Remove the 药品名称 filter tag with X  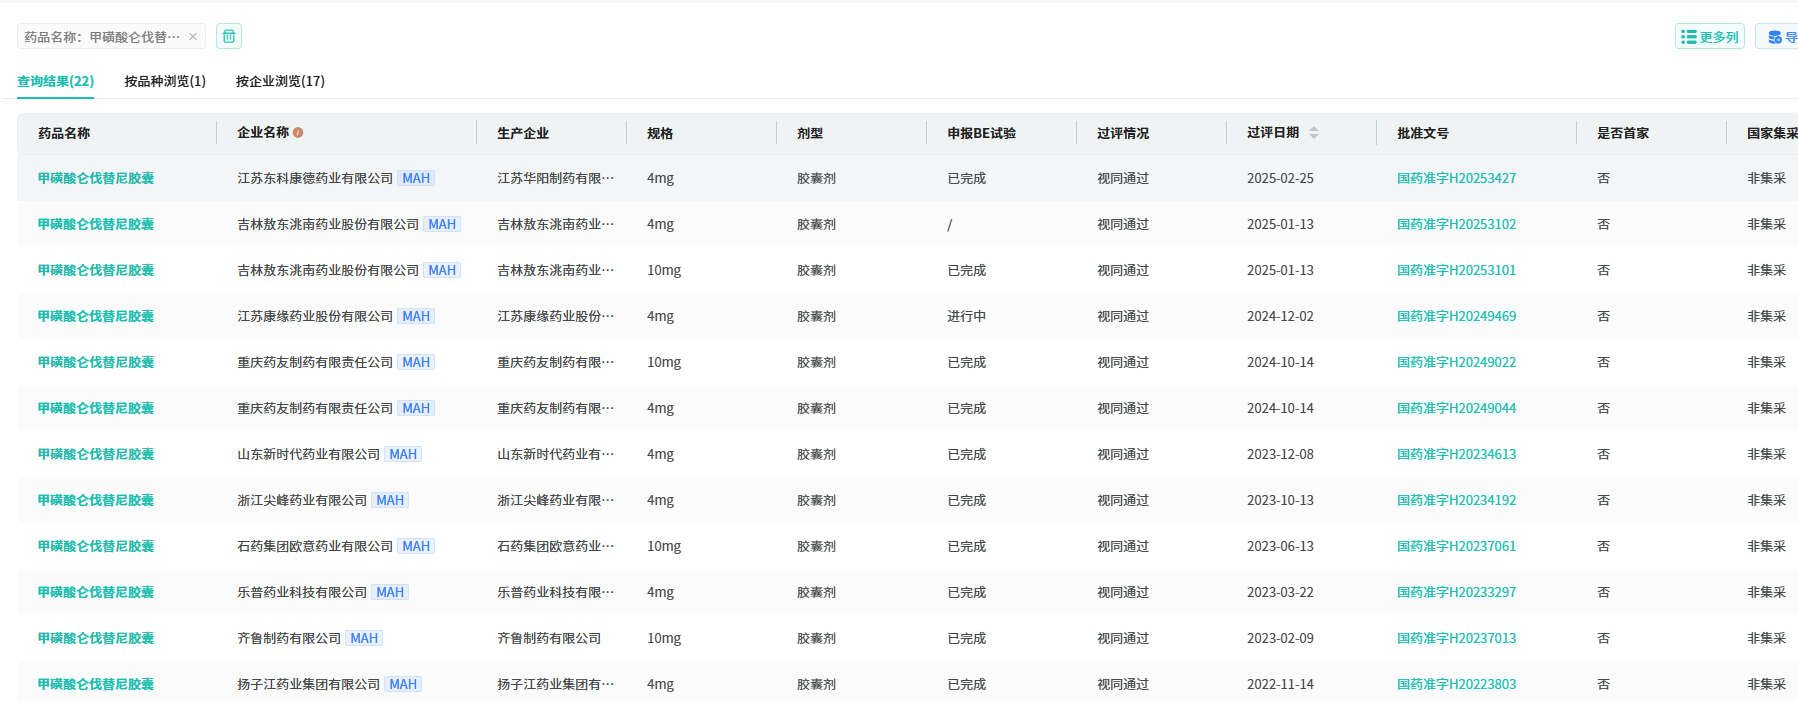(x=193, y=37)
